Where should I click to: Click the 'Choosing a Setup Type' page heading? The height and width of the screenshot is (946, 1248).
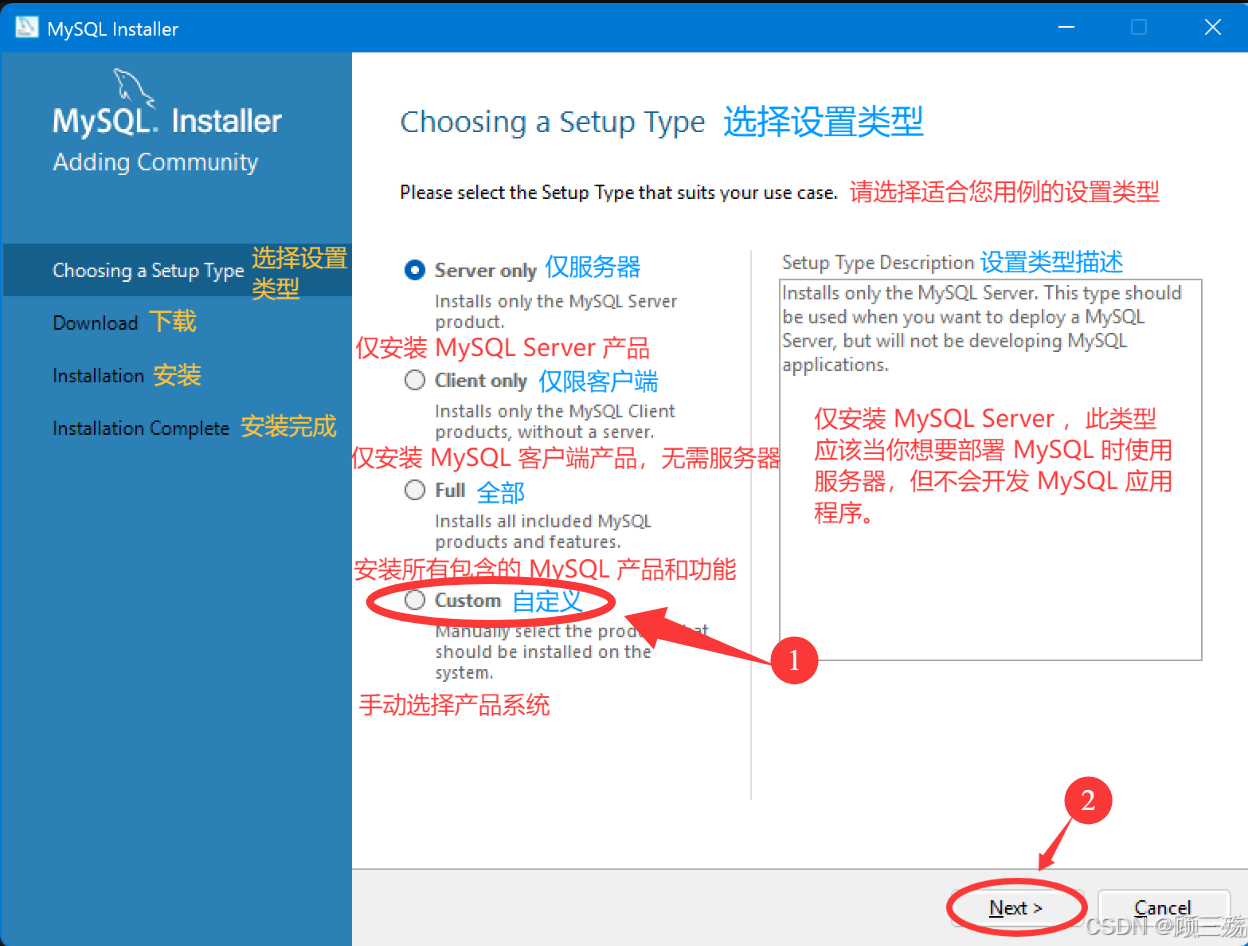[x=552, y=122]
